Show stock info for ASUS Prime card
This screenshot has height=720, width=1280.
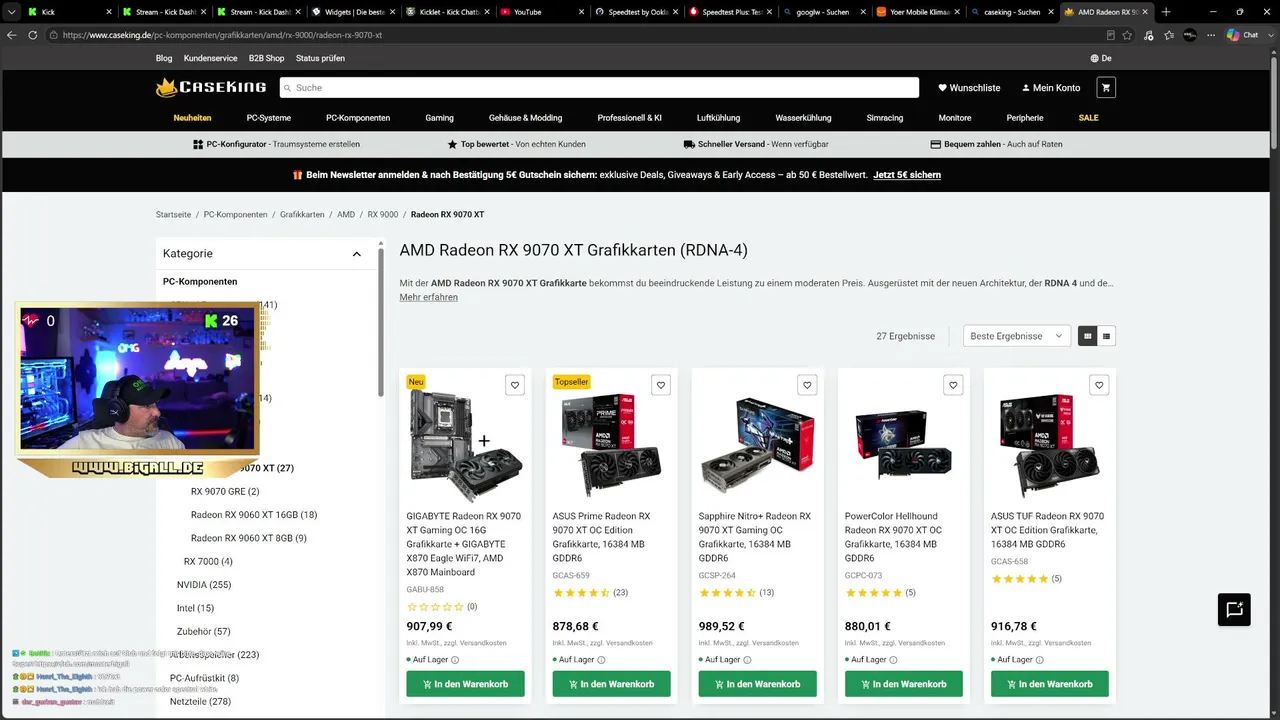click(601, 660)
